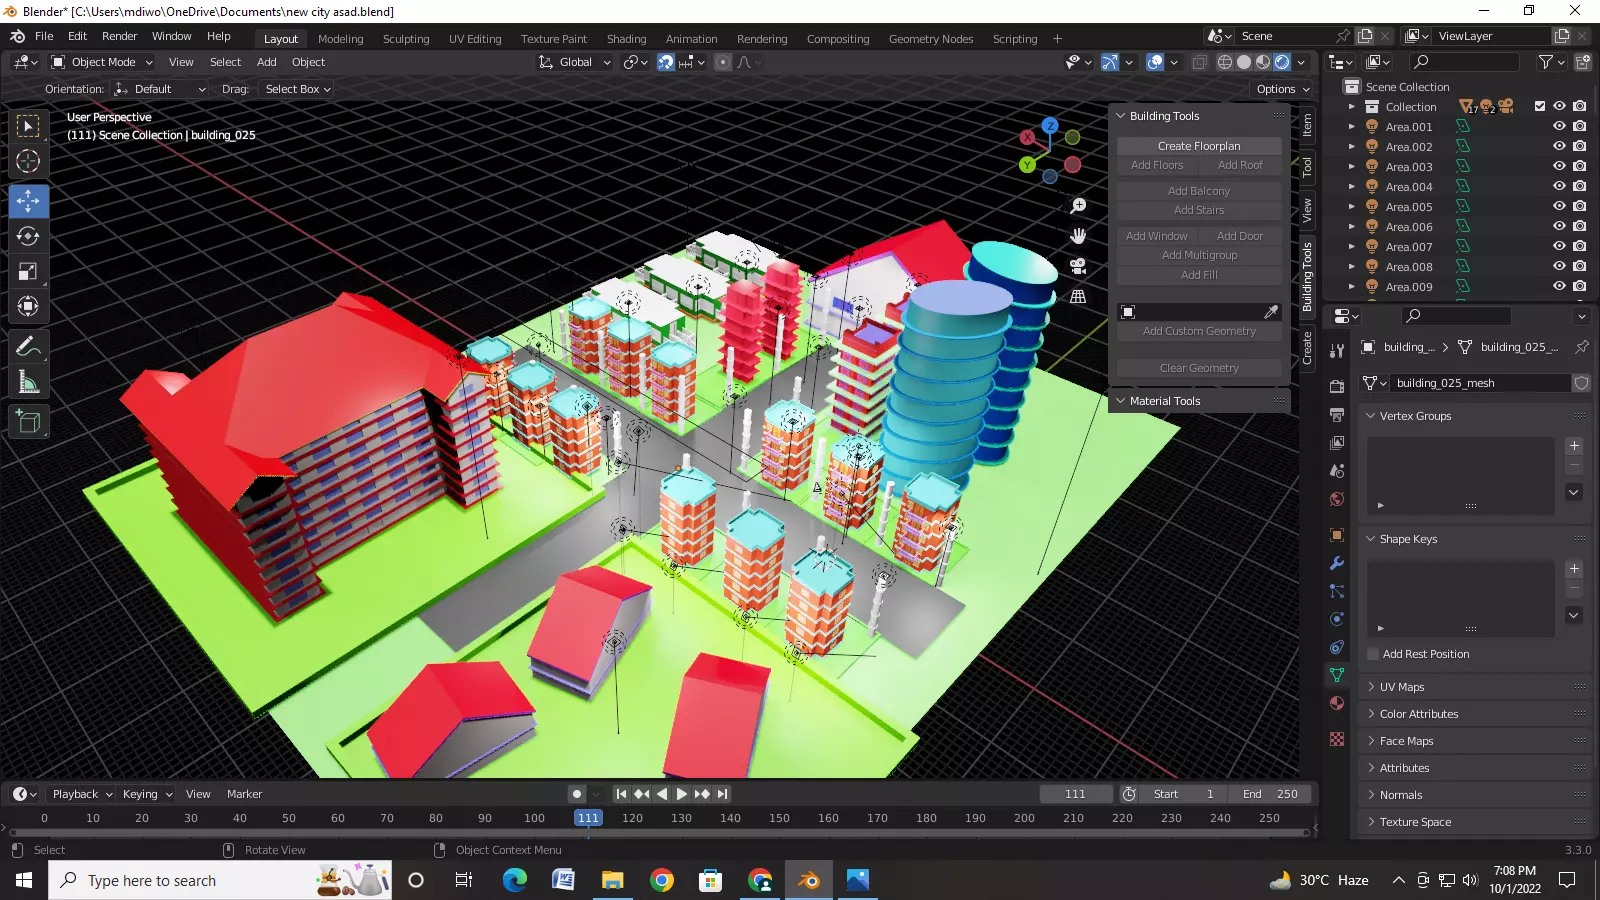The height and width of the screenshot is (900, 1600).
Task: Click the Create Floorplan button
Action: point(1199,146)
